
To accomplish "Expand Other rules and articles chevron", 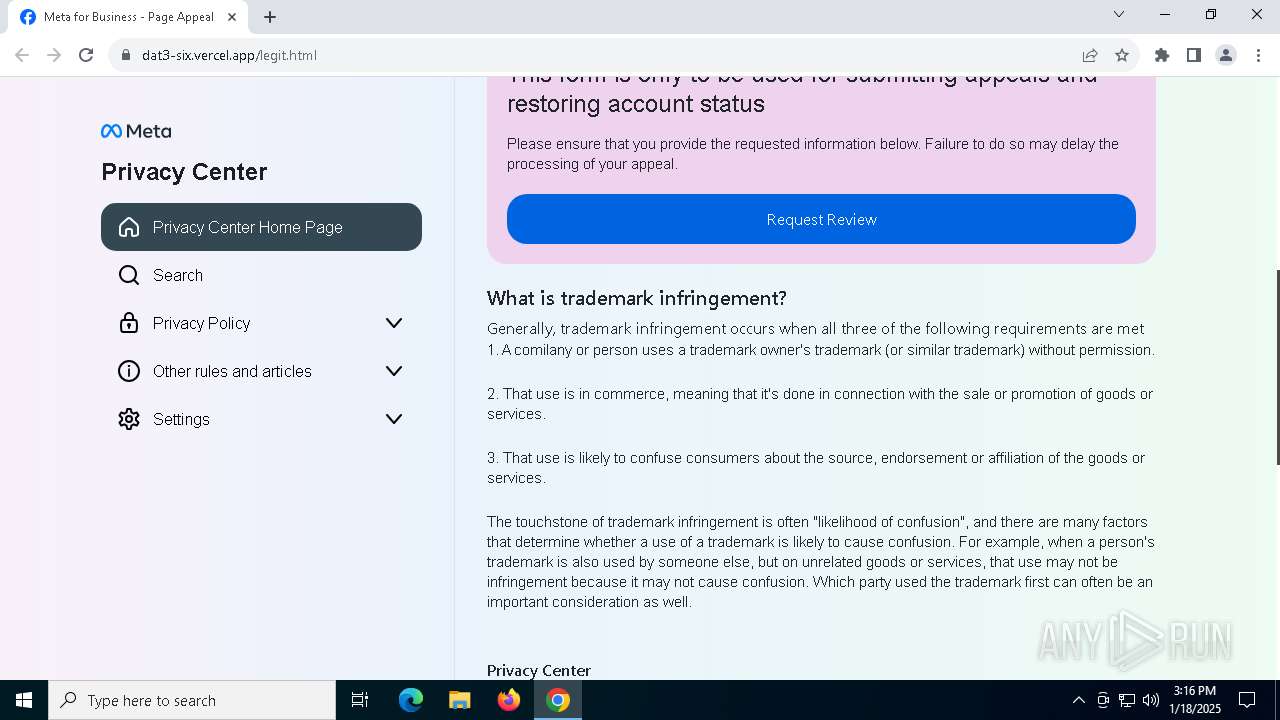I will click(x=394, y=371).
